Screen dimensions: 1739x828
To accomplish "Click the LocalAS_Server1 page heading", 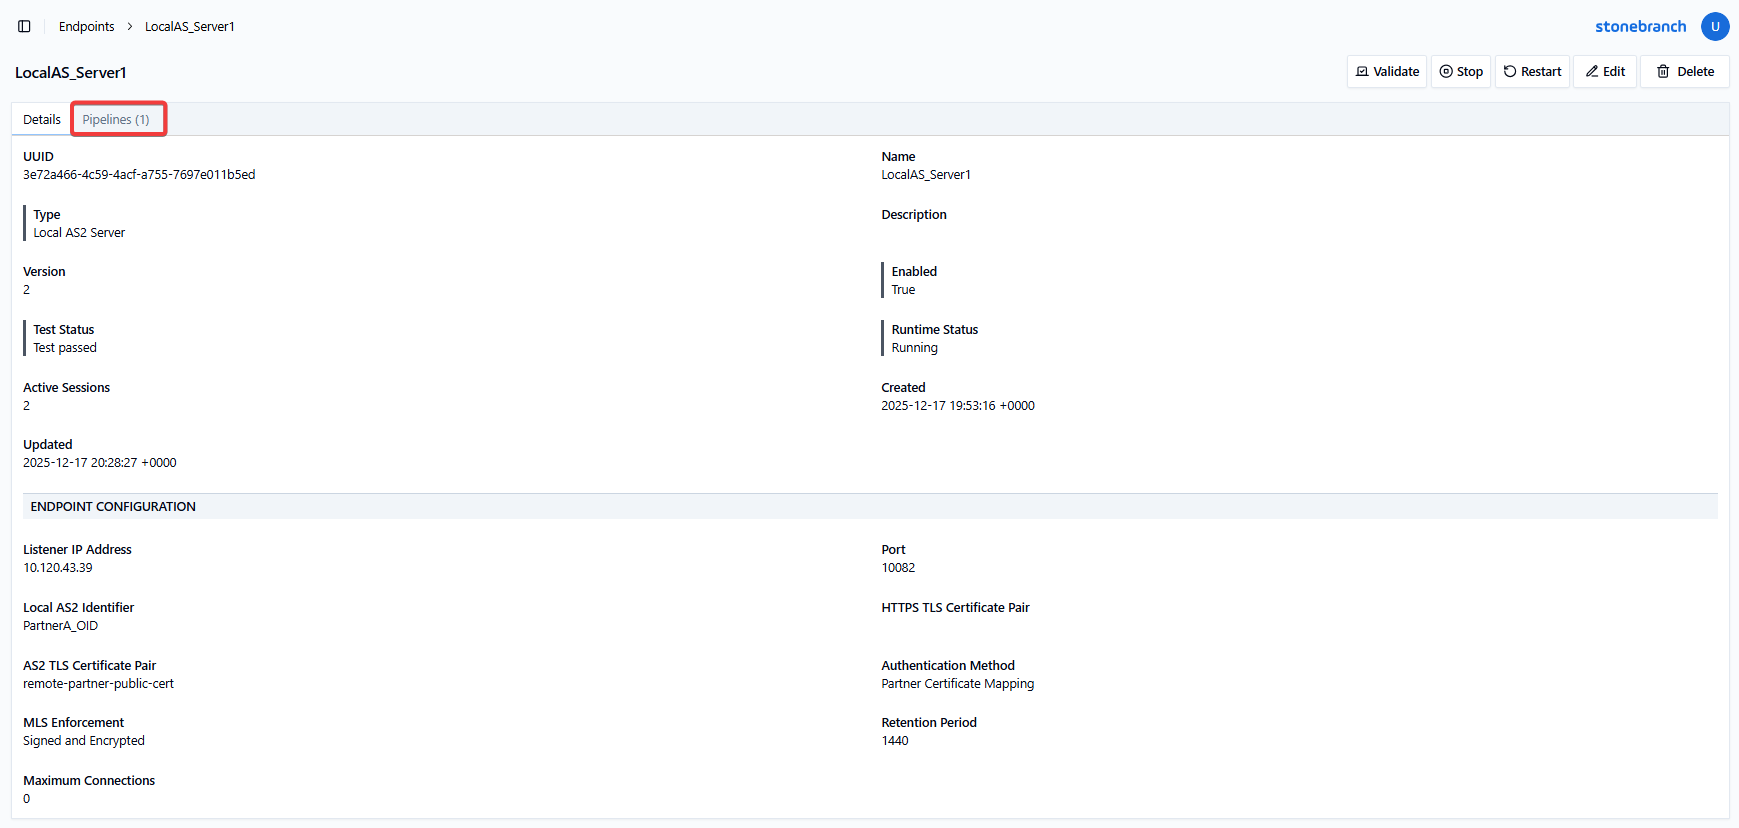I will pos(70,73).
